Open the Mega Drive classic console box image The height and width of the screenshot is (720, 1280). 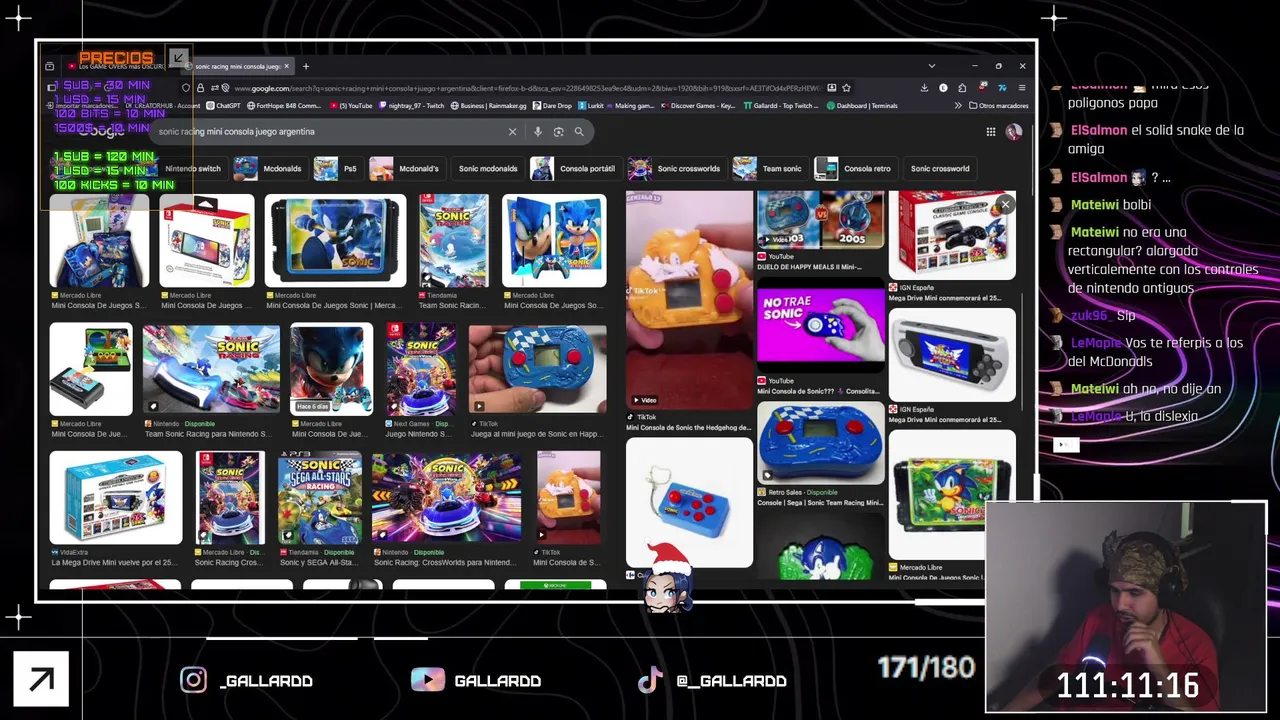[x=952, y=235]
